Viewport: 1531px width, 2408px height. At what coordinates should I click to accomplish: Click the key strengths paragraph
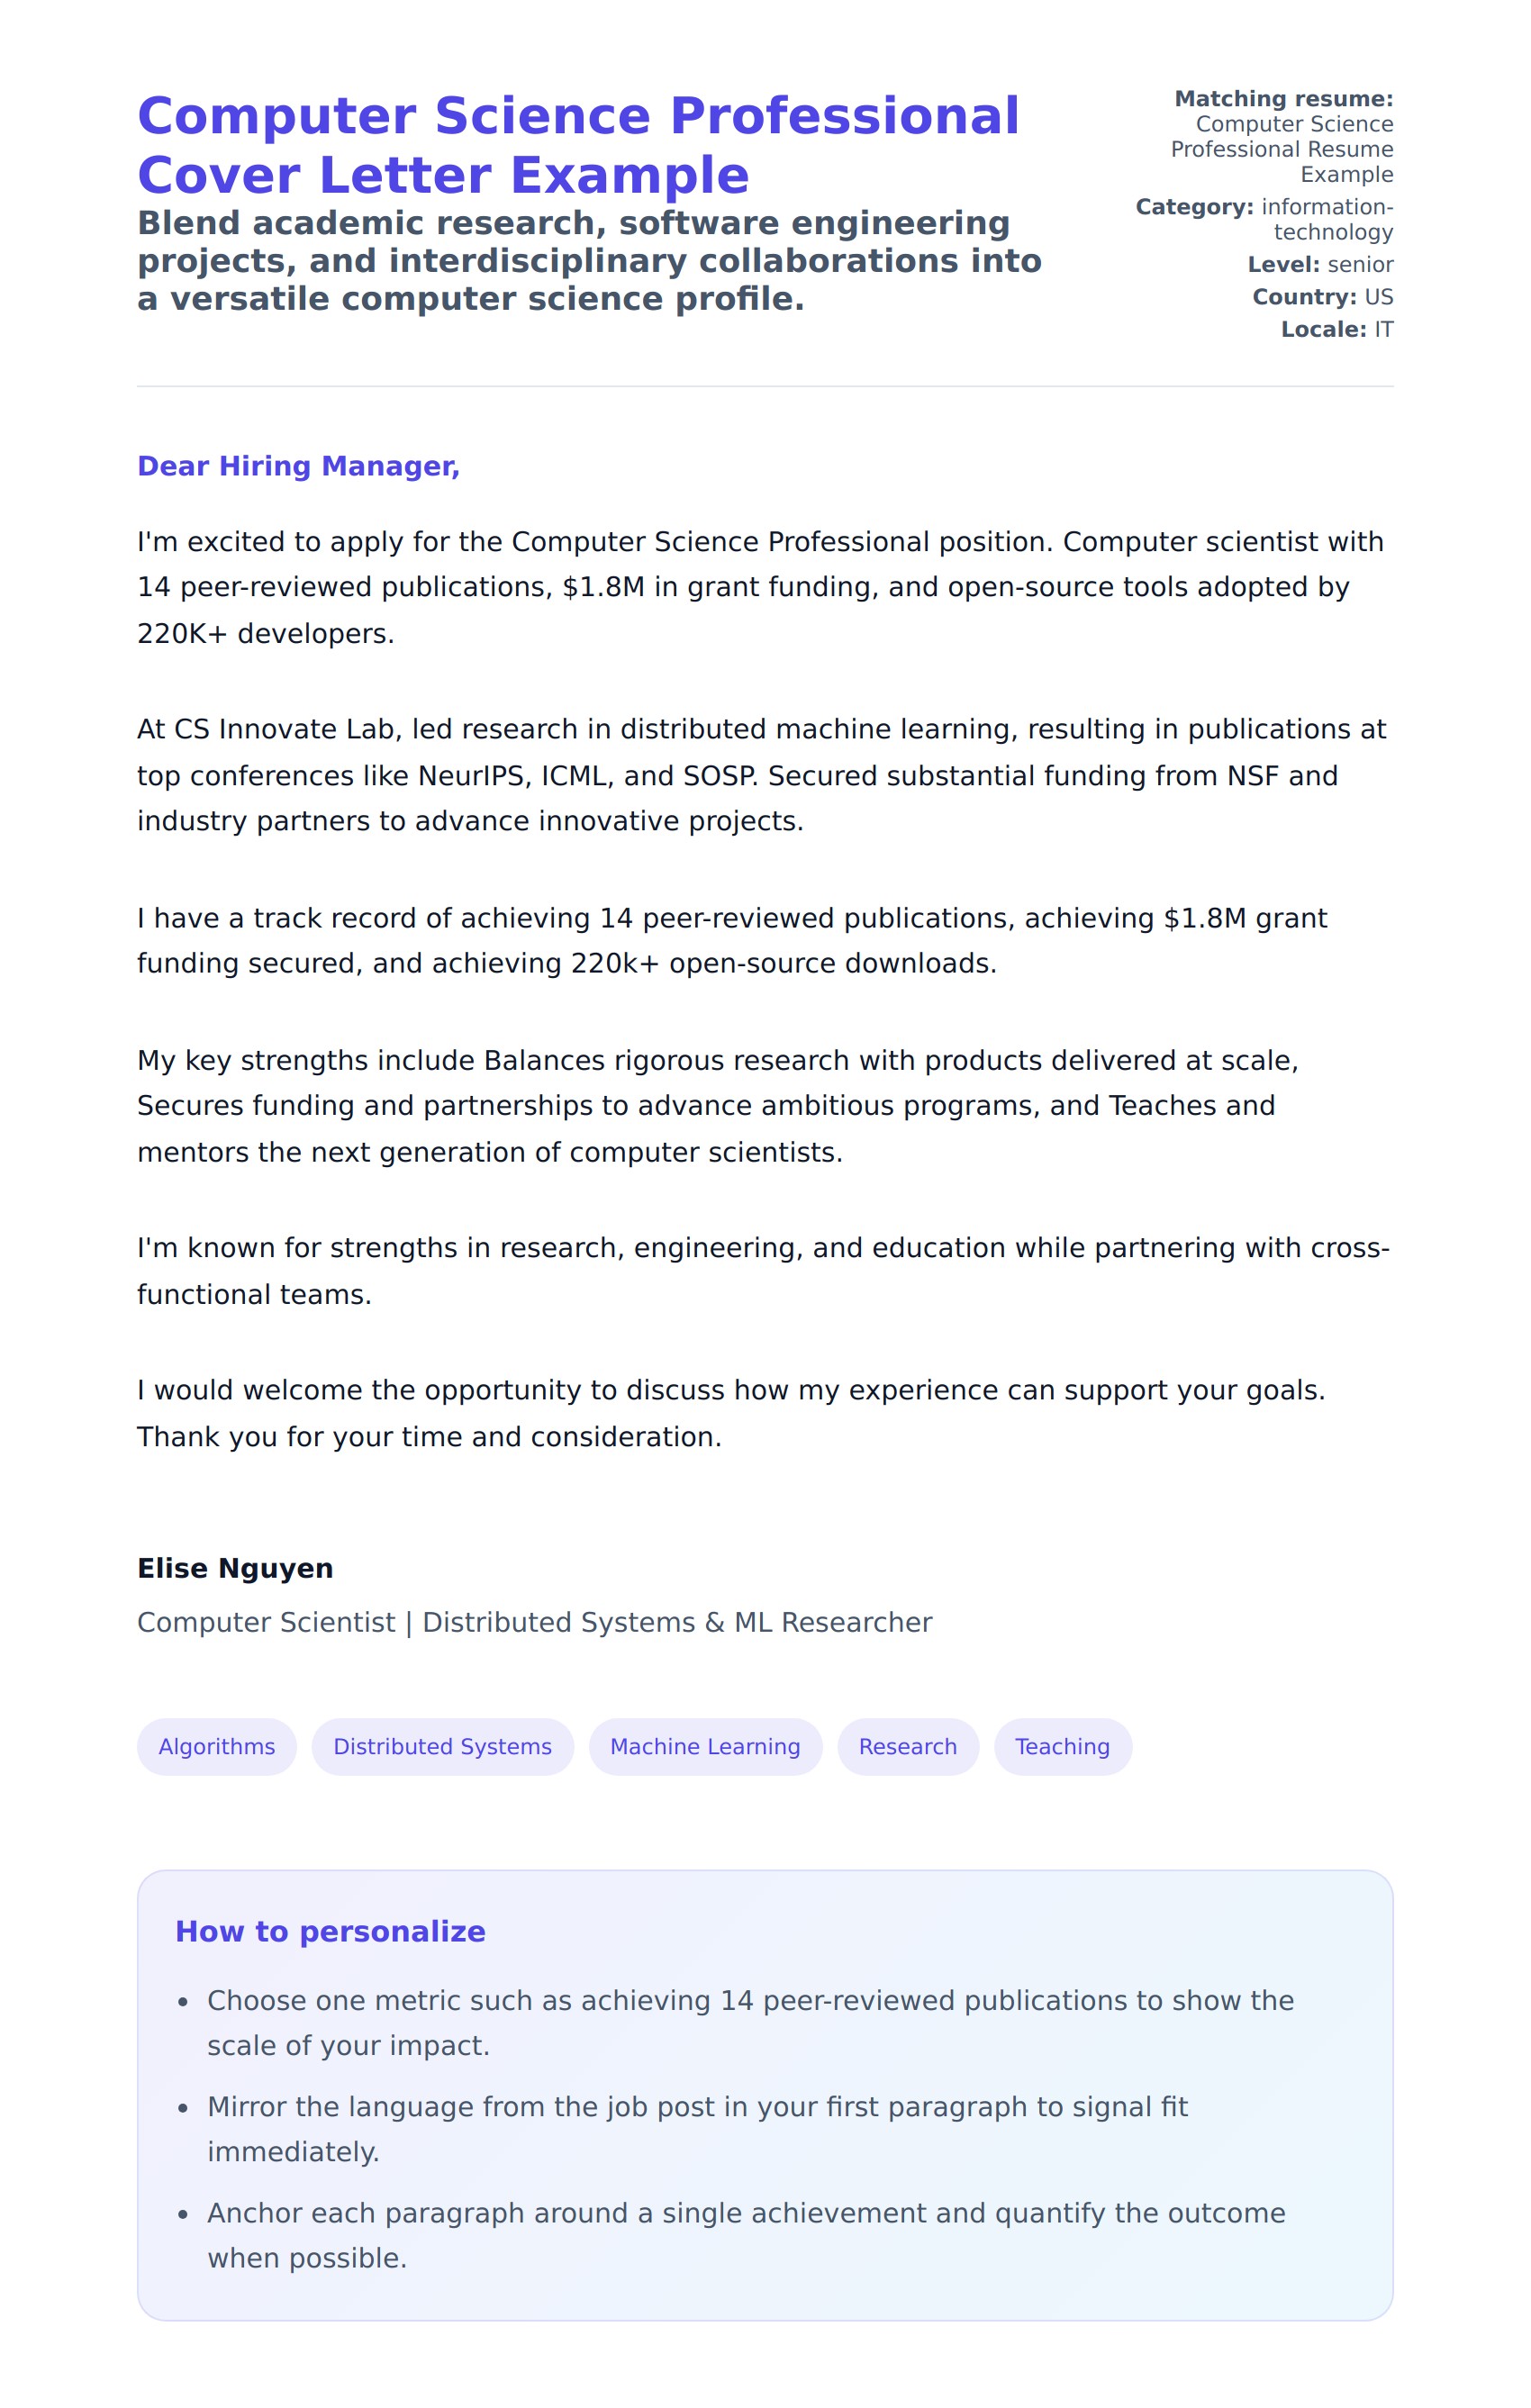718,1106
